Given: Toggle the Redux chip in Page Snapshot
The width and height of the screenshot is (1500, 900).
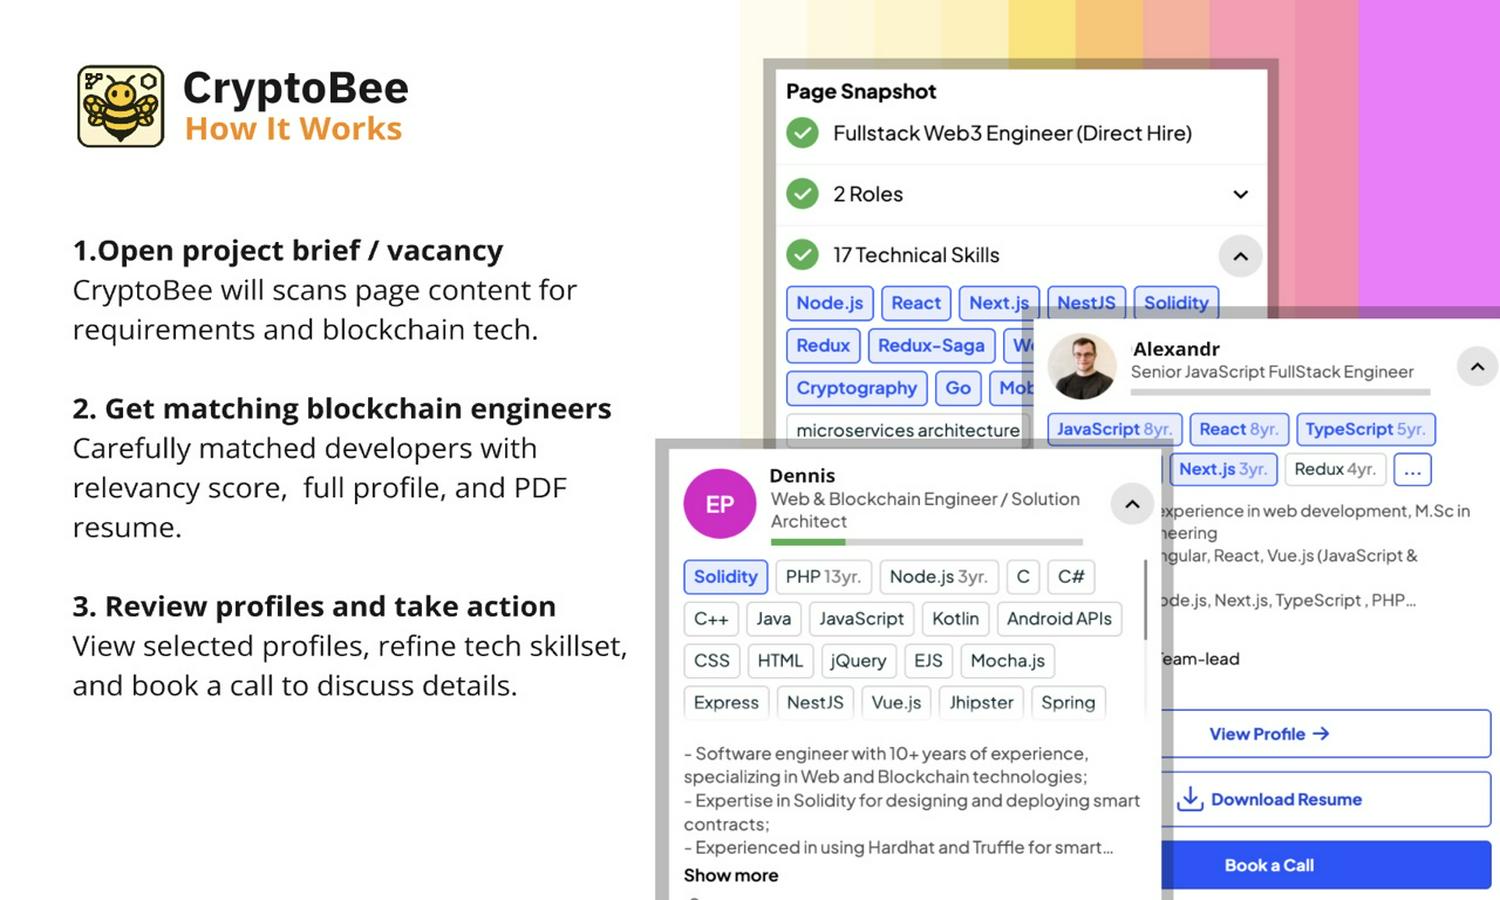Looking at the screenshot, I should [x=823, y=346].
